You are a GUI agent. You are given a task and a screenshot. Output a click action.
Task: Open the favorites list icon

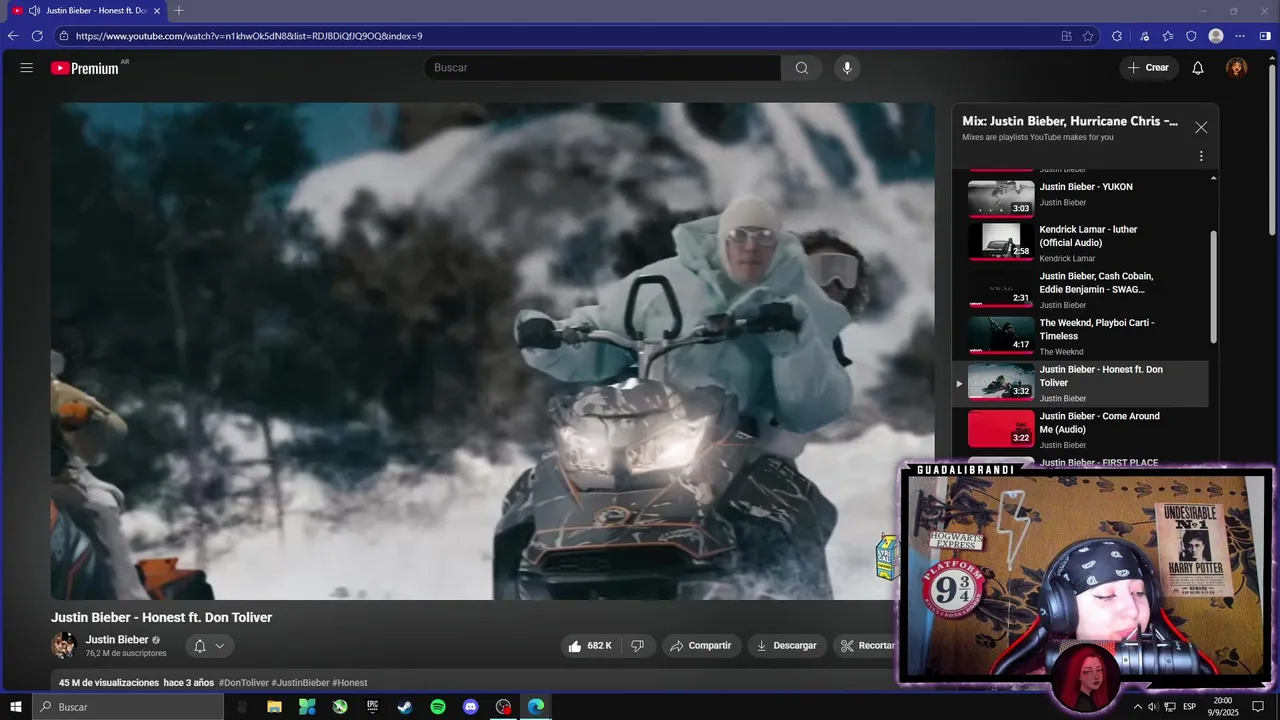pyautogui.click(x=1168, y=36)
